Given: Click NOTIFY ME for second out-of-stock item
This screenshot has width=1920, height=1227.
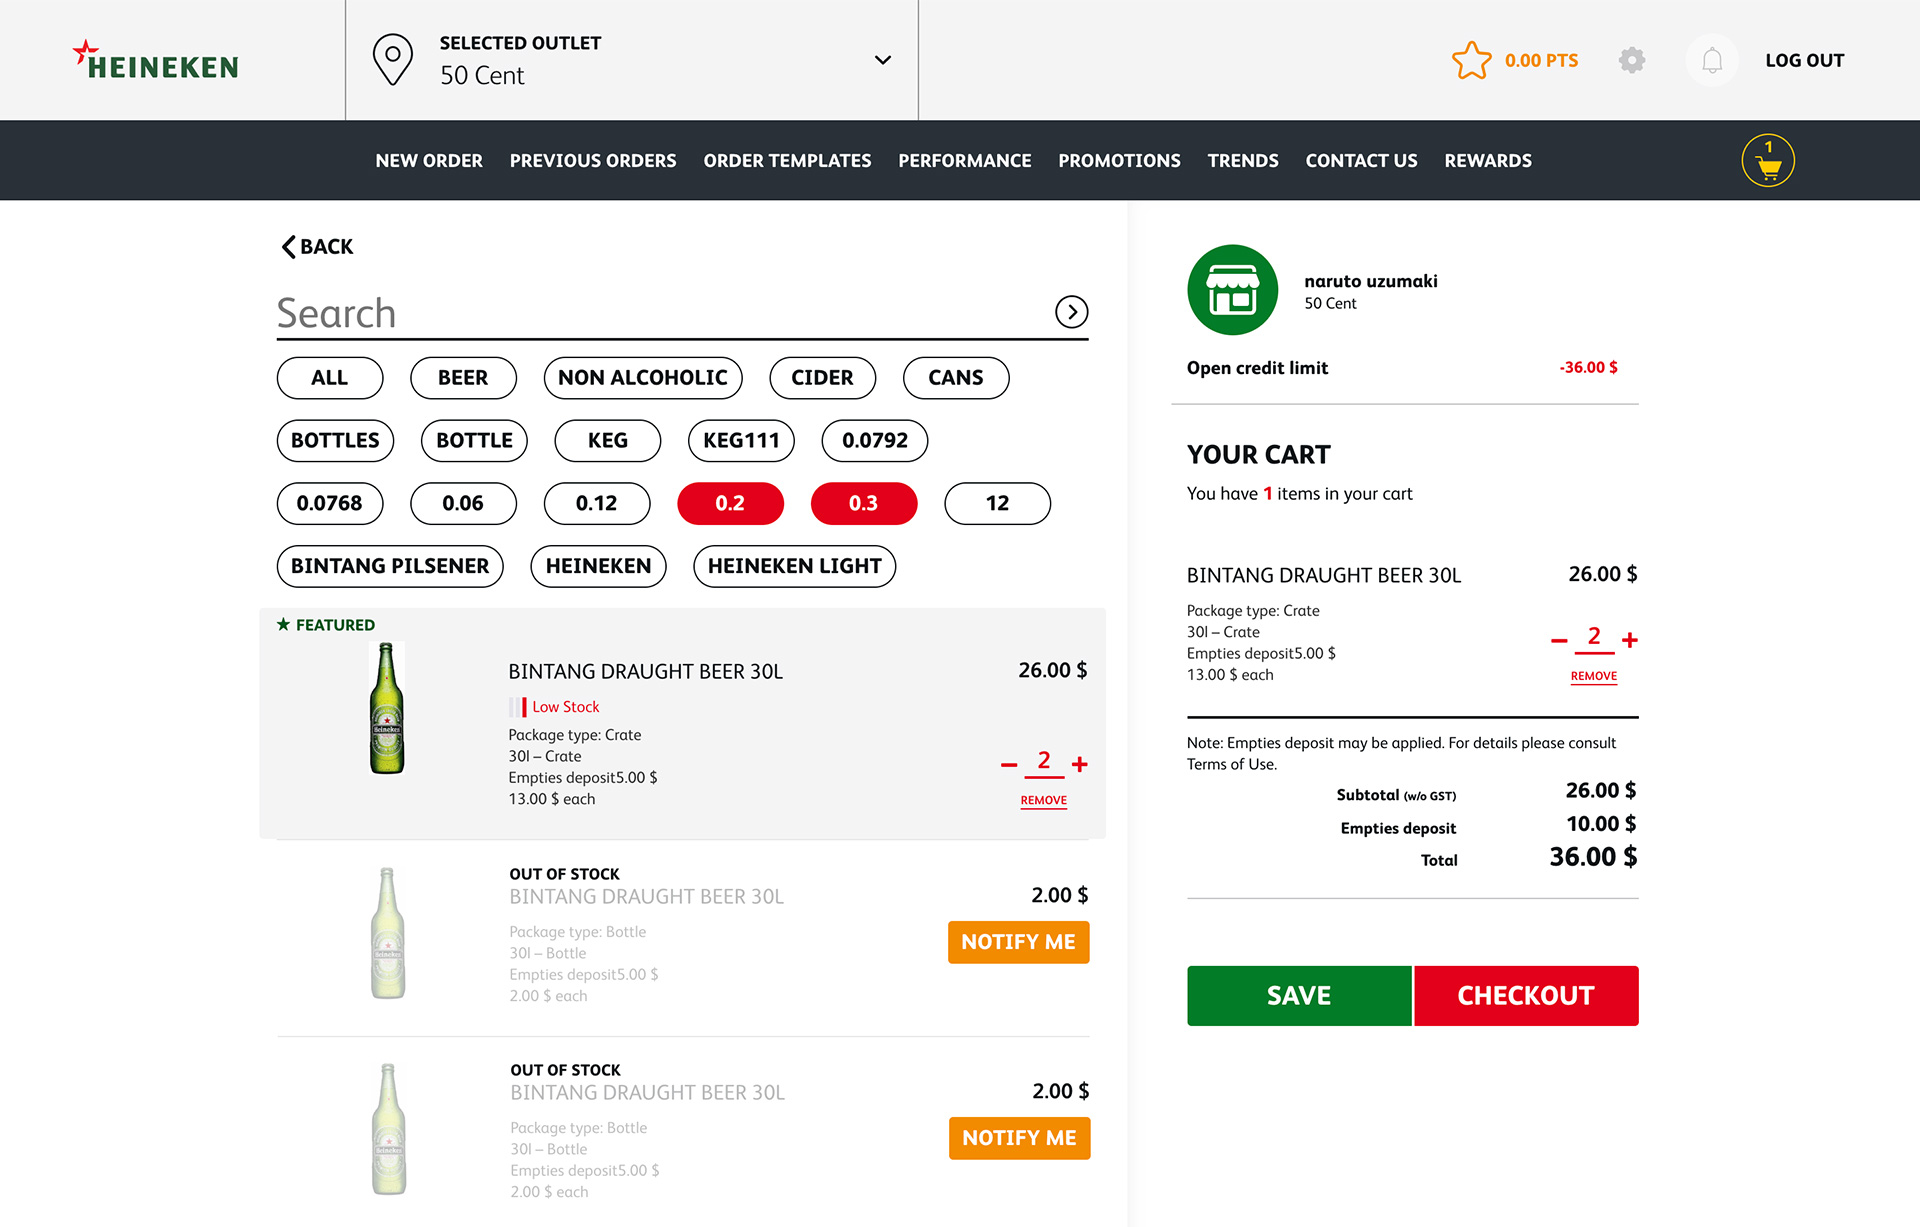Looking at the screenshot, I should [x=1020, y=1139].
